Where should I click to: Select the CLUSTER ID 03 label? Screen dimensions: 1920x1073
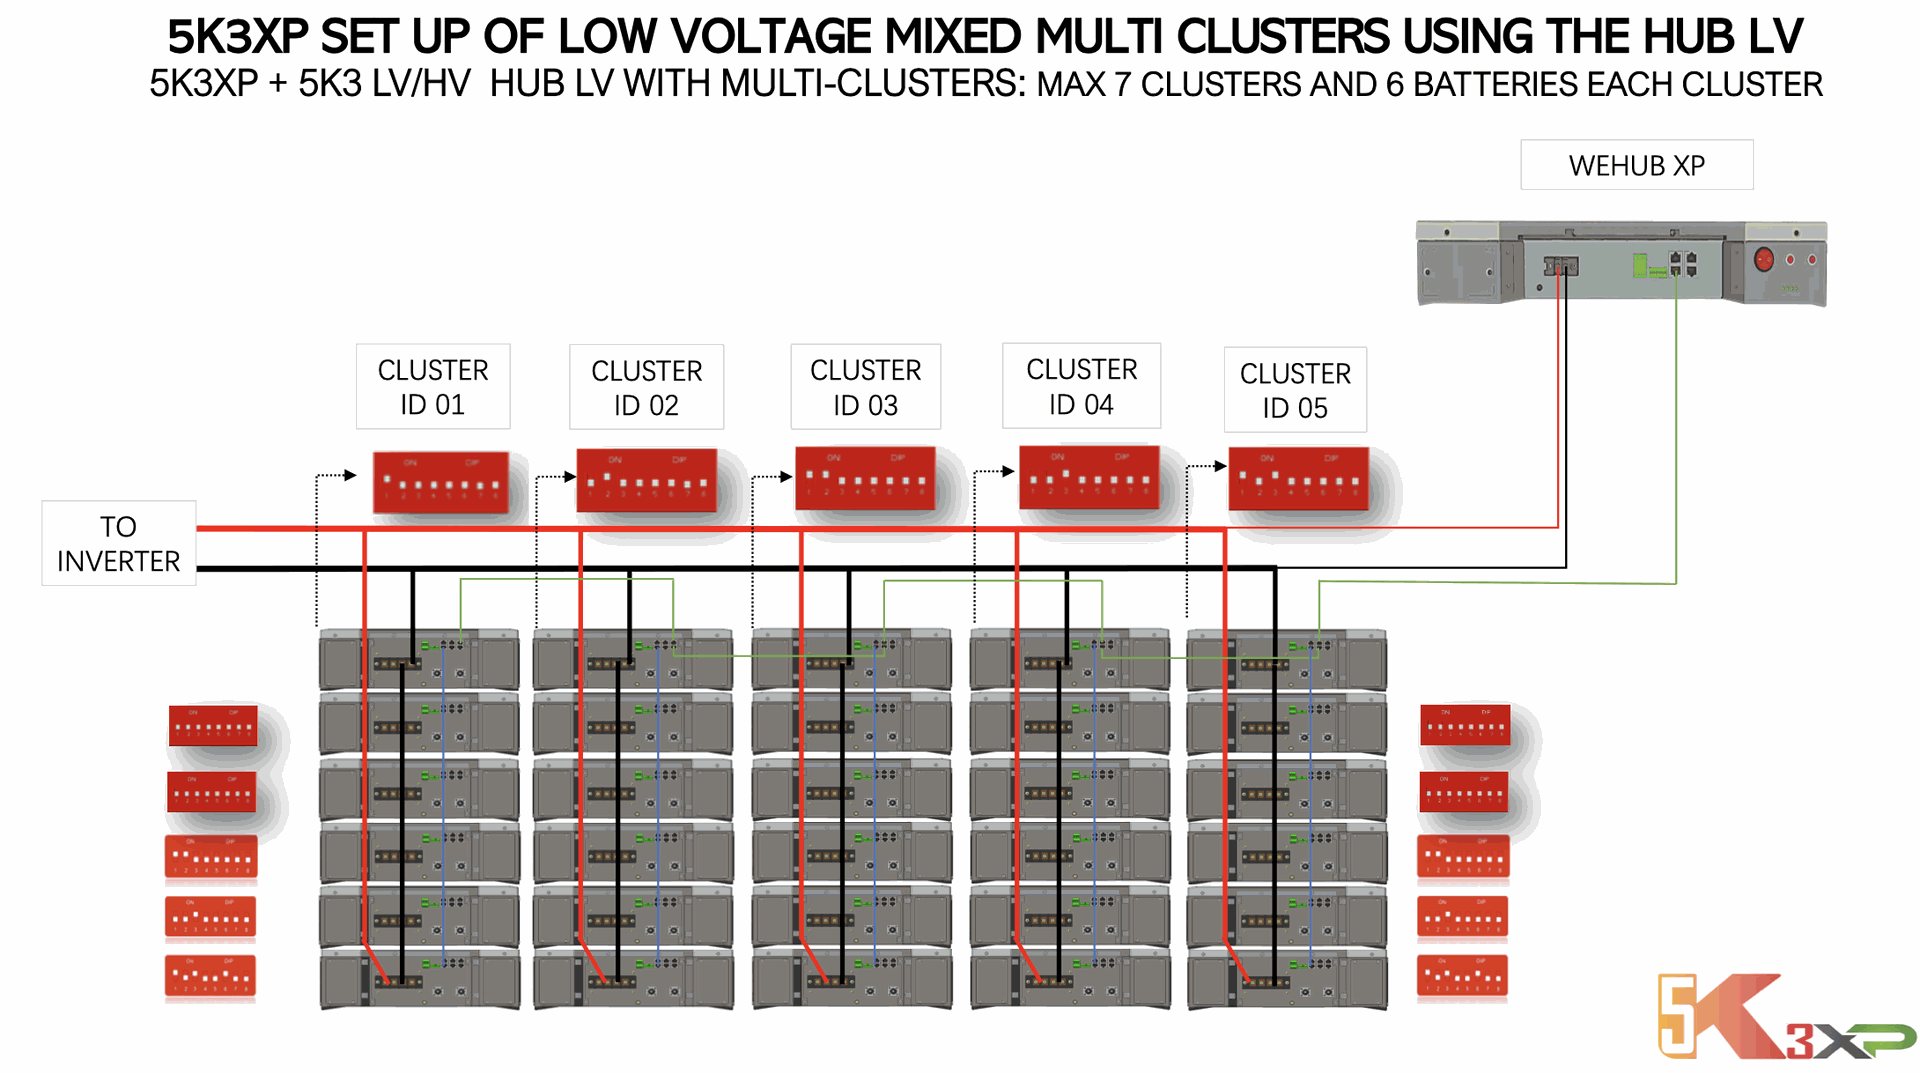(865, 387)
